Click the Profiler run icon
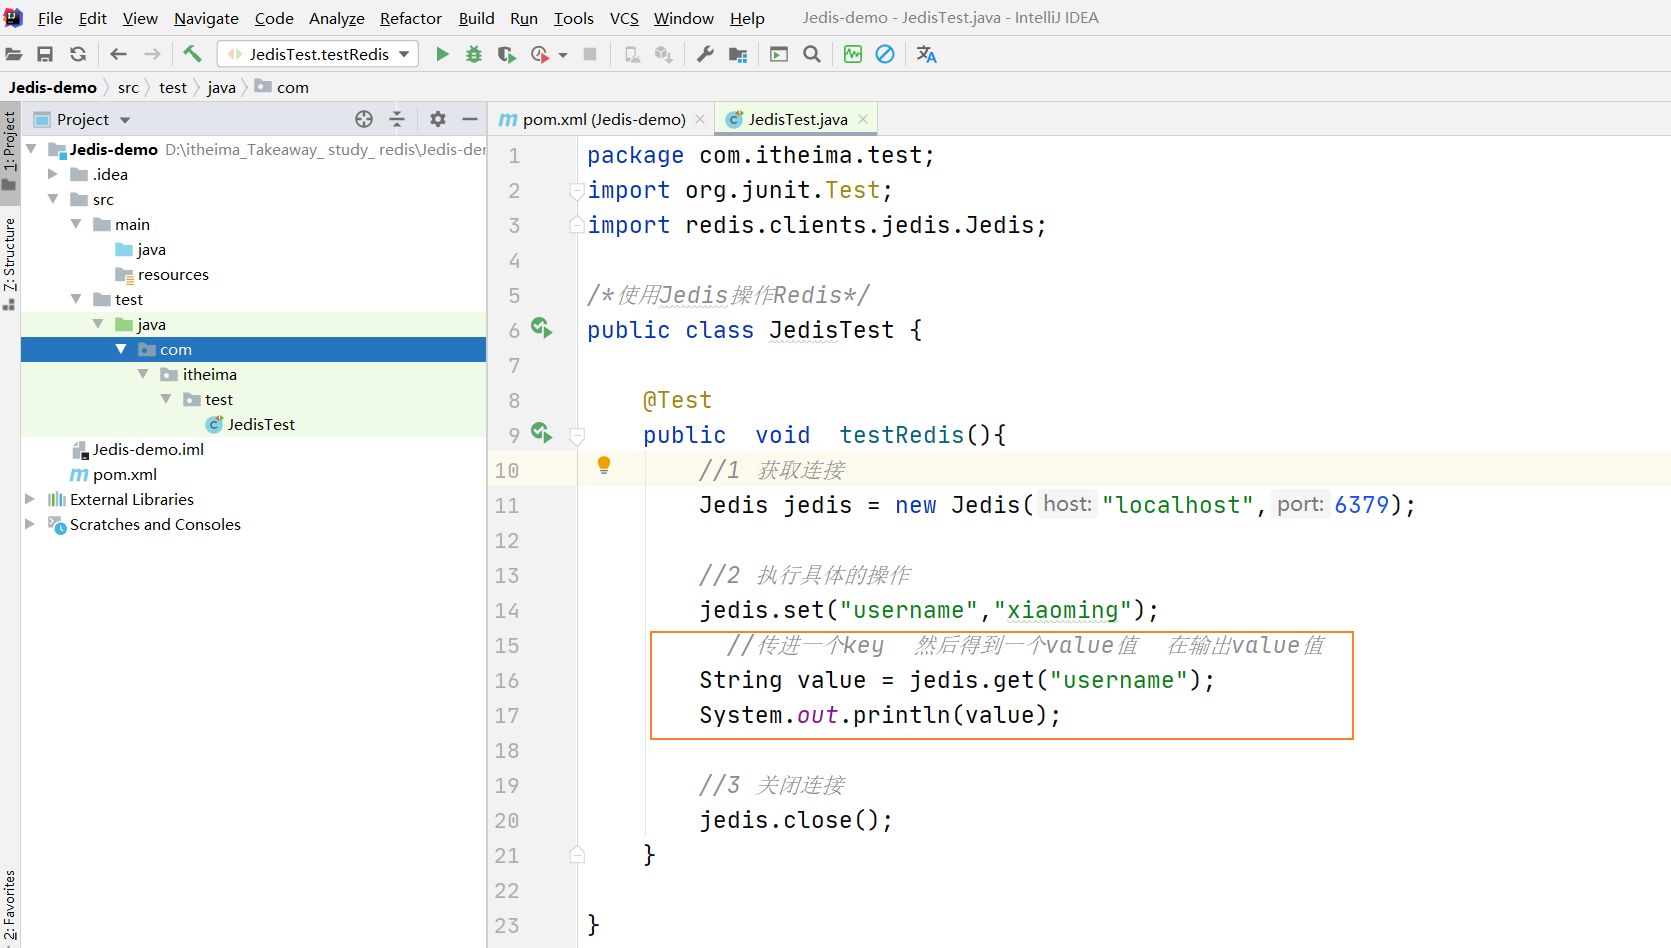This screenshot has width=1671, height=948. (x=540, y=54)
